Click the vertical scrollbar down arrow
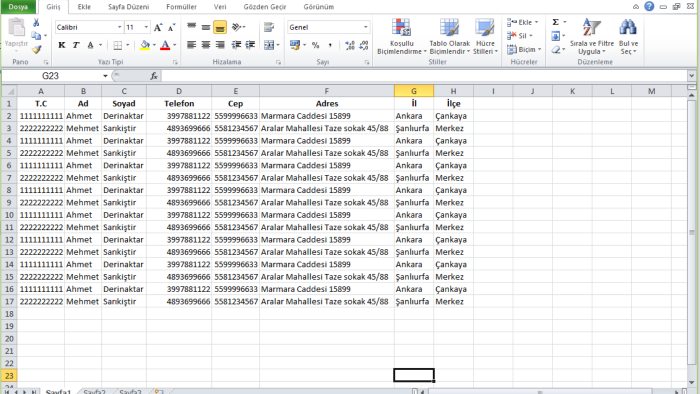 coord(692,383)
